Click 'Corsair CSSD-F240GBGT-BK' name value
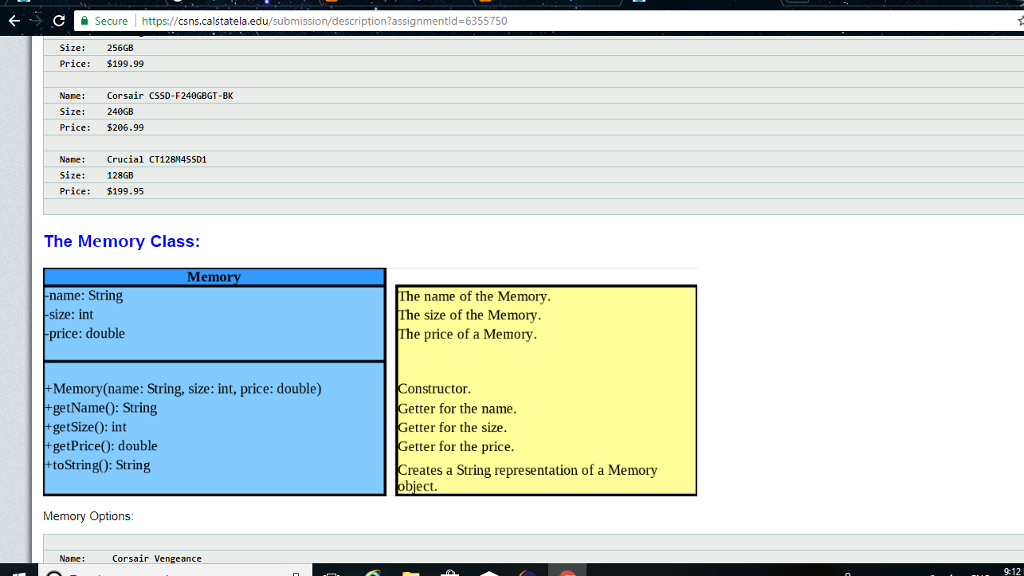The image size is (1024, 576). pyautogui.click(x=170, y=95)
